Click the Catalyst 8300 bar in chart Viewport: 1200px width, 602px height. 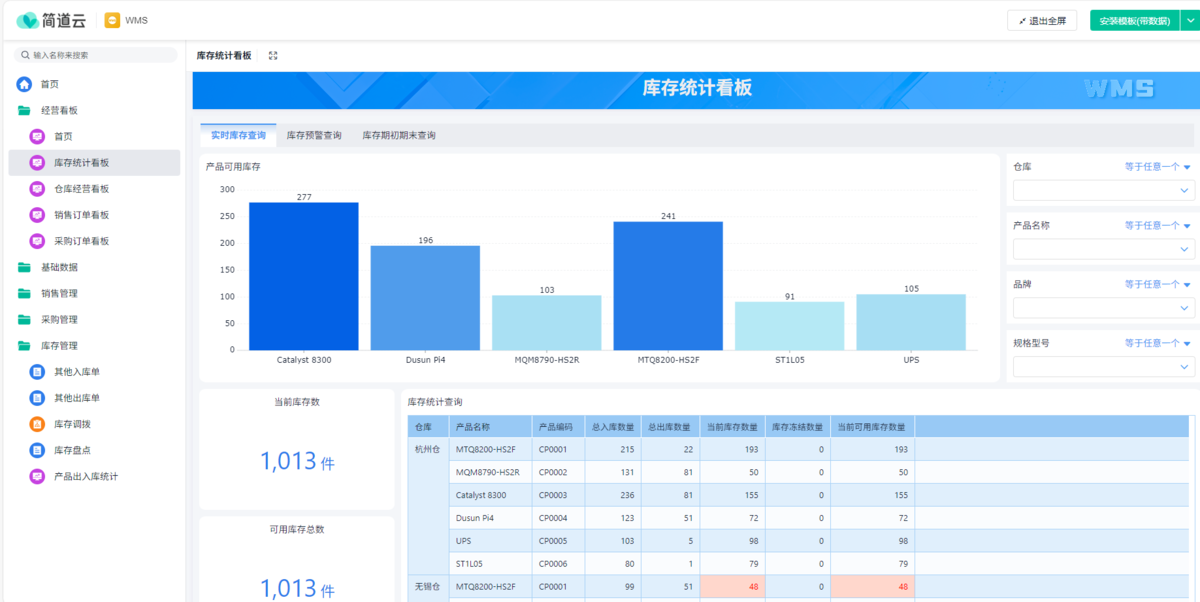304,276
